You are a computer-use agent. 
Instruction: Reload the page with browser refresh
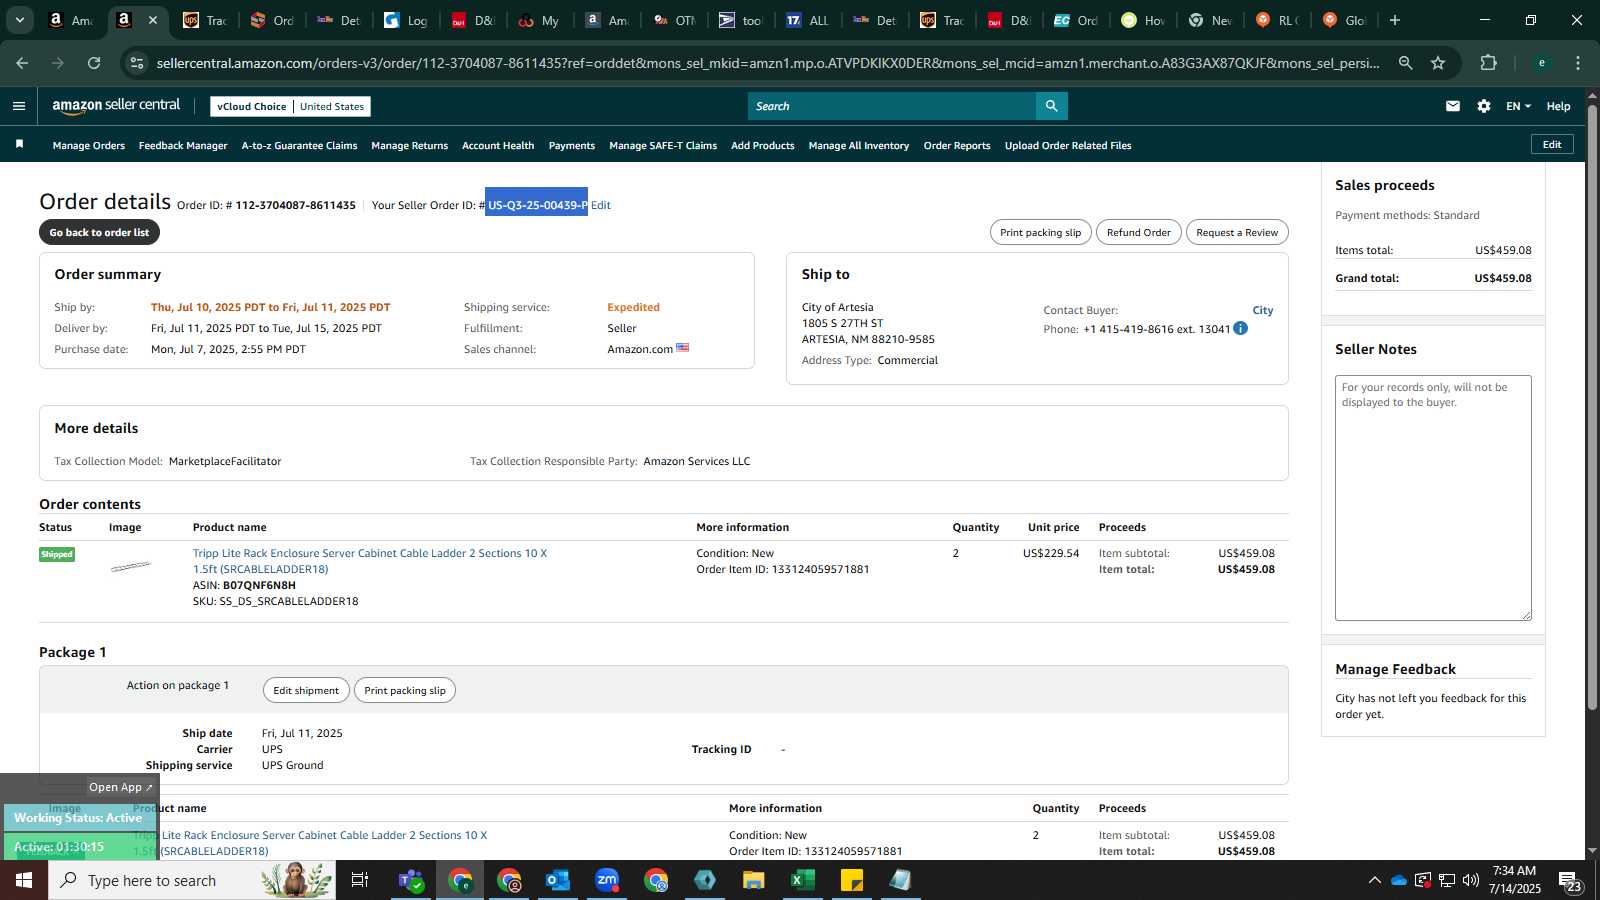pyautogui.click(x=94, y=63)
